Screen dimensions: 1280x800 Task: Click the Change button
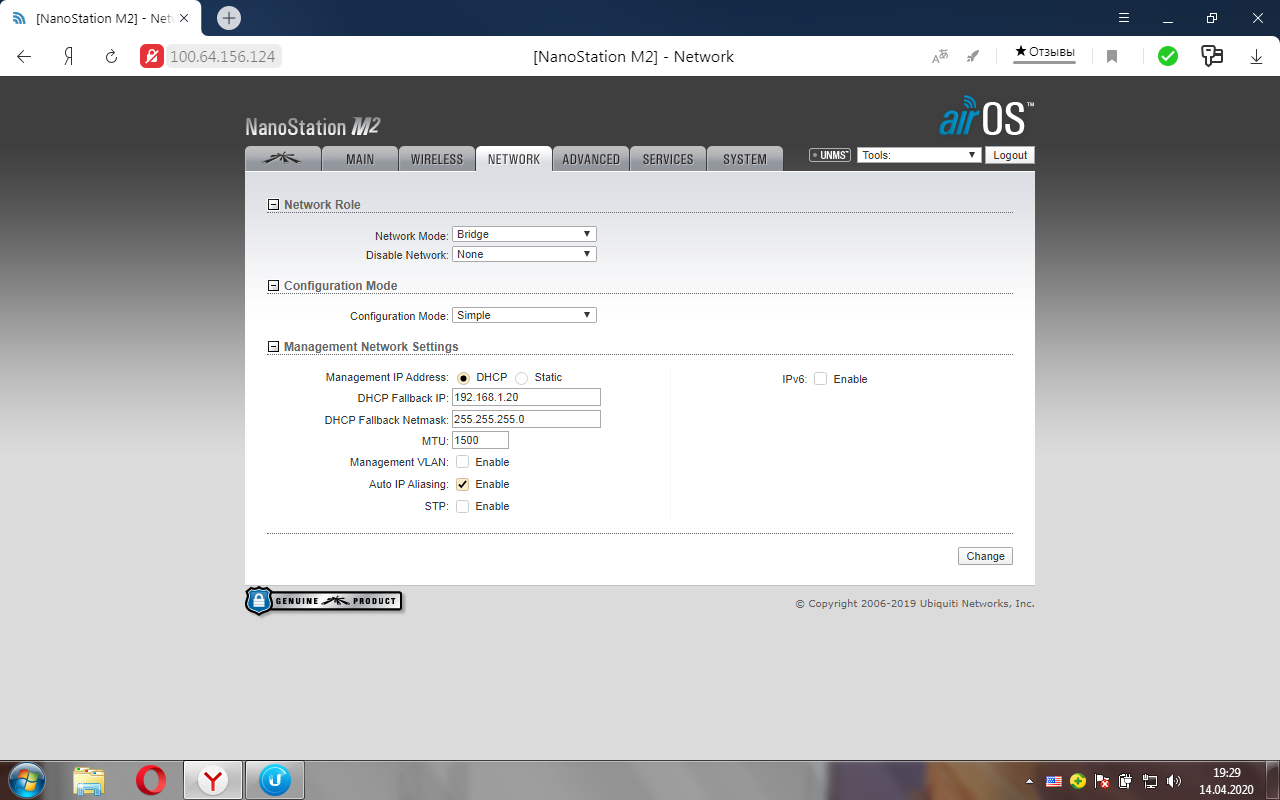985,556
